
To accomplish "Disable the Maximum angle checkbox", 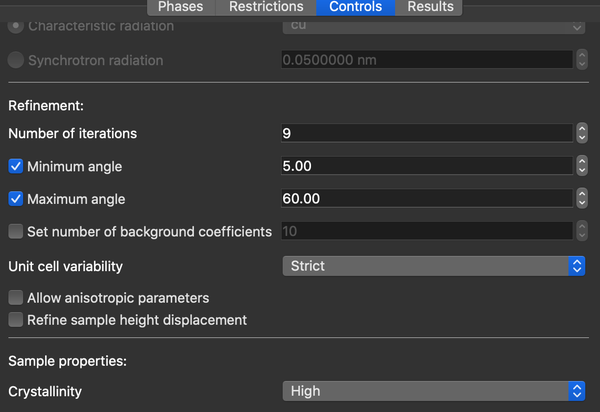I will pyautogui.click(x=16, y=199).
